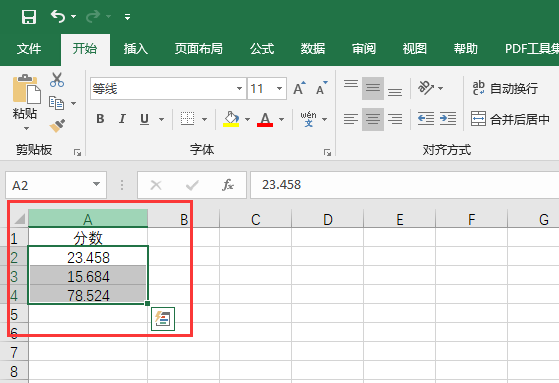Increase the font size
The image size is (559, 383).
pos(299,88)
